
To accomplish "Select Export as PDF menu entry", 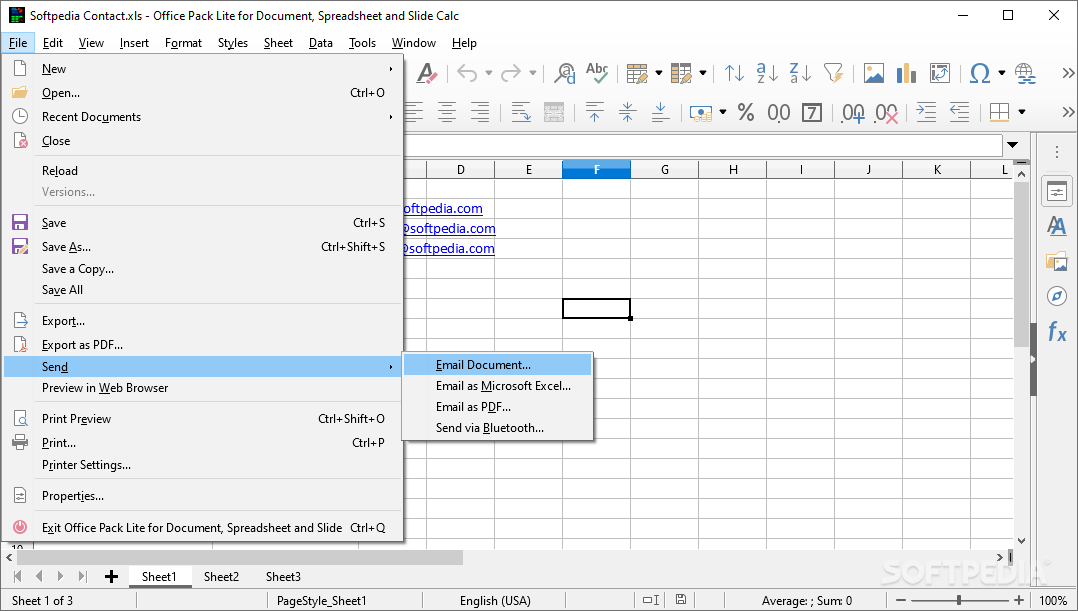I will click(203, 345).
